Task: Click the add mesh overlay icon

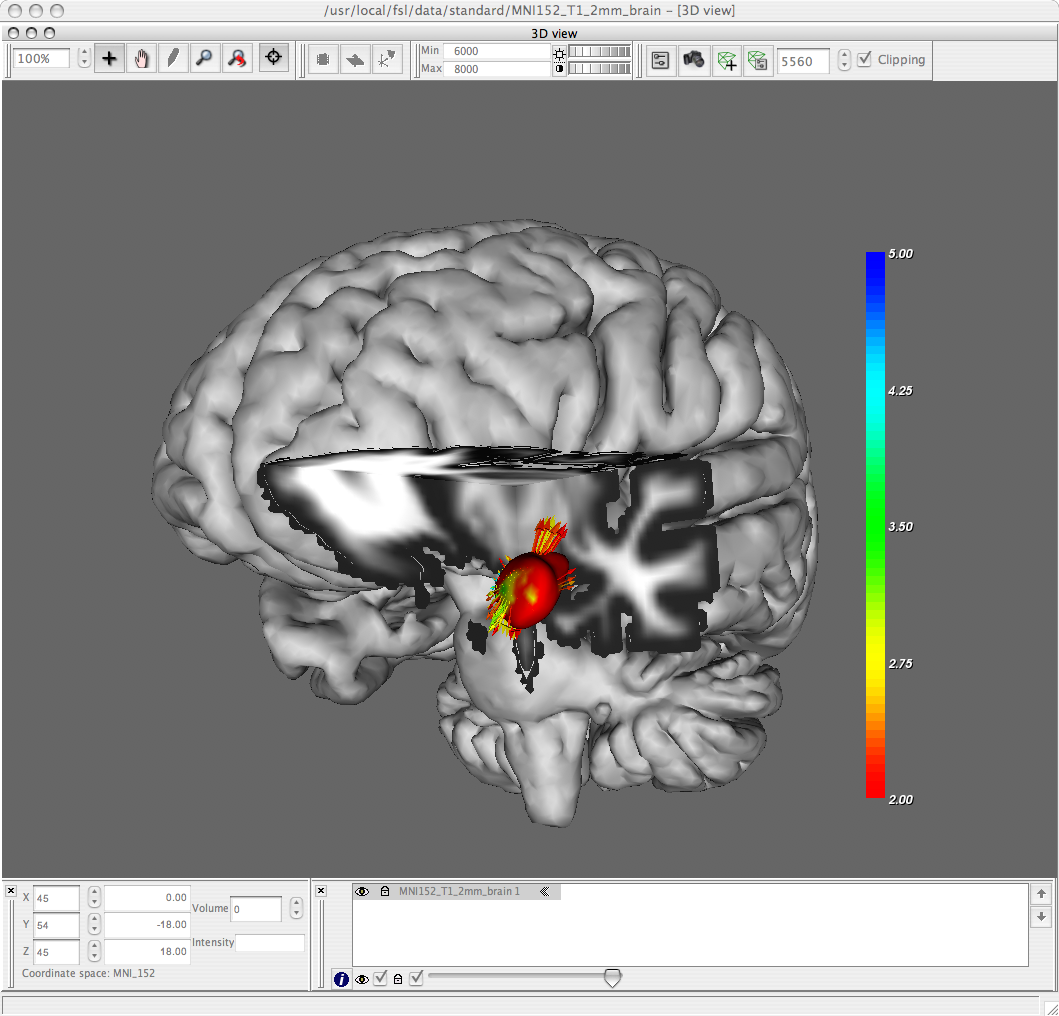Action: click(x=726, y=60)
